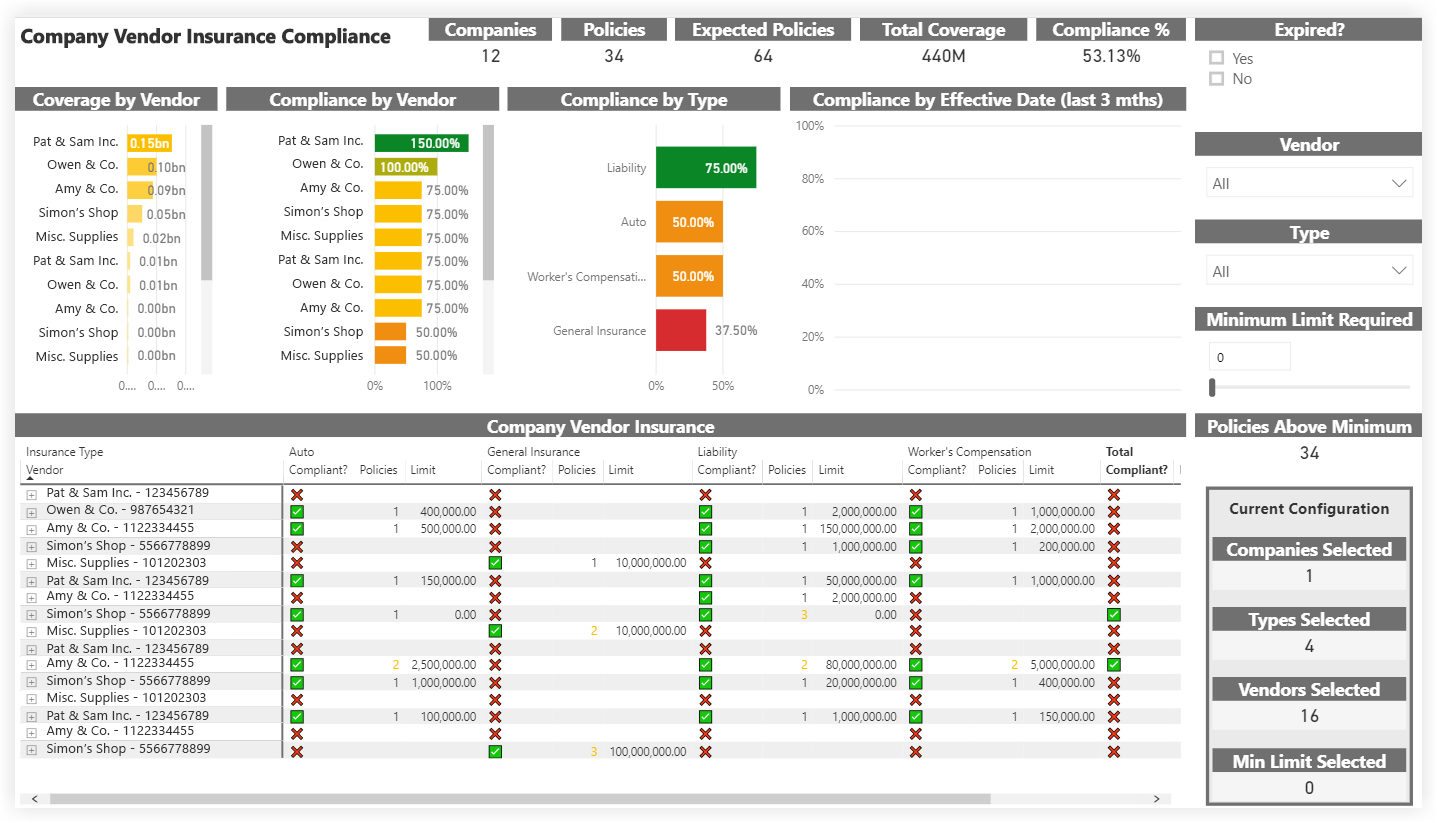
Task: Adjust the Minimum Limit Required slider handle
Action: pos(1212,387)
